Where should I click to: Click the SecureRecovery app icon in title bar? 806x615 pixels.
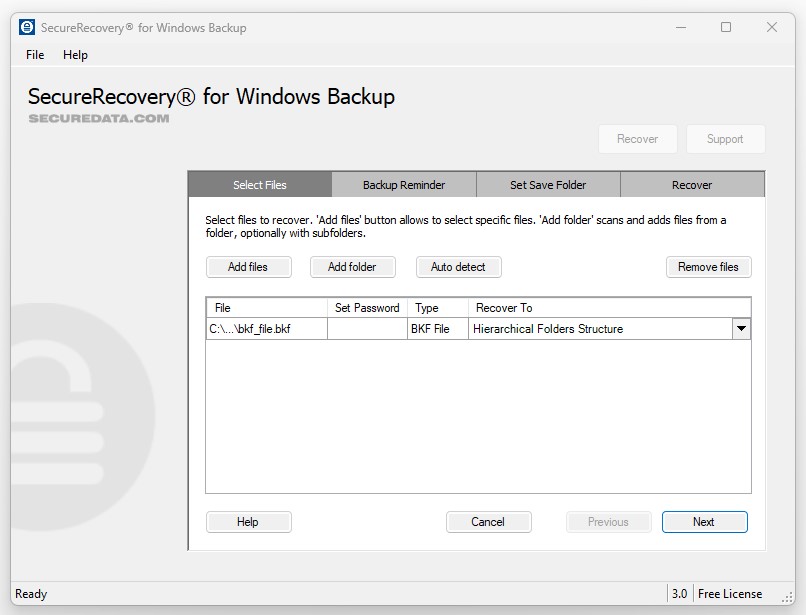tap(27, 28)
